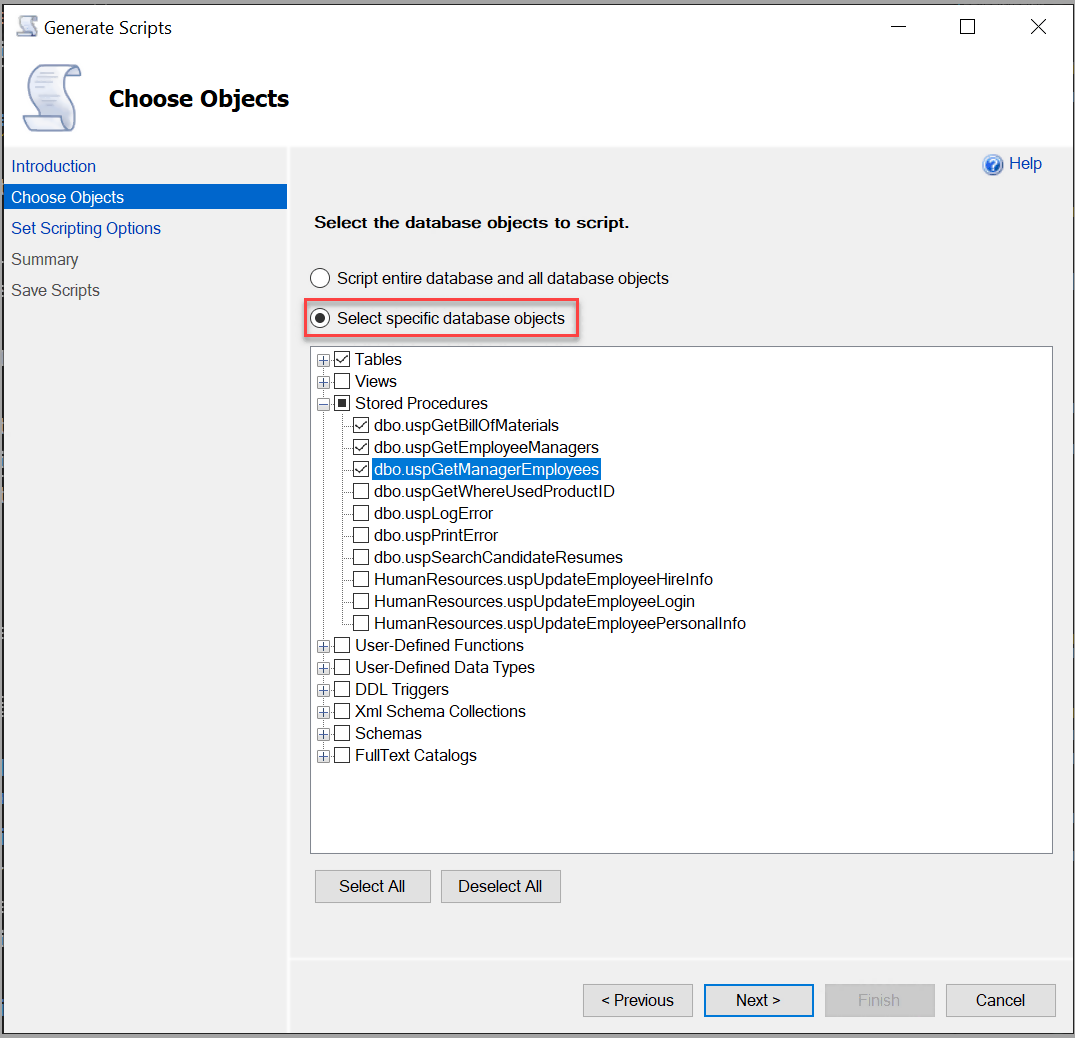Click the Select All button
The height and width of the screenshot is (1038, 1075).
point(372,886)
